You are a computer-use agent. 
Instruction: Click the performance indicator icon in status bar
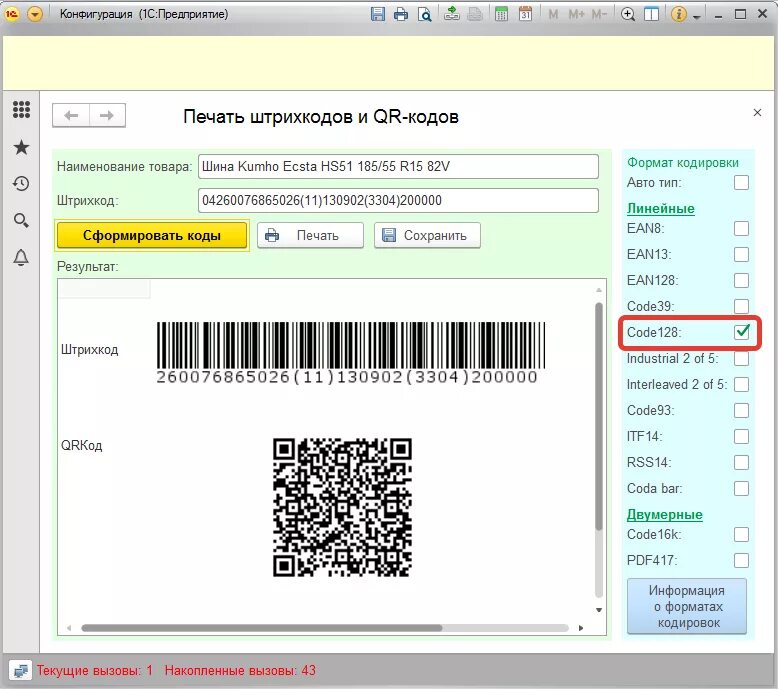(x=20, y=671)
